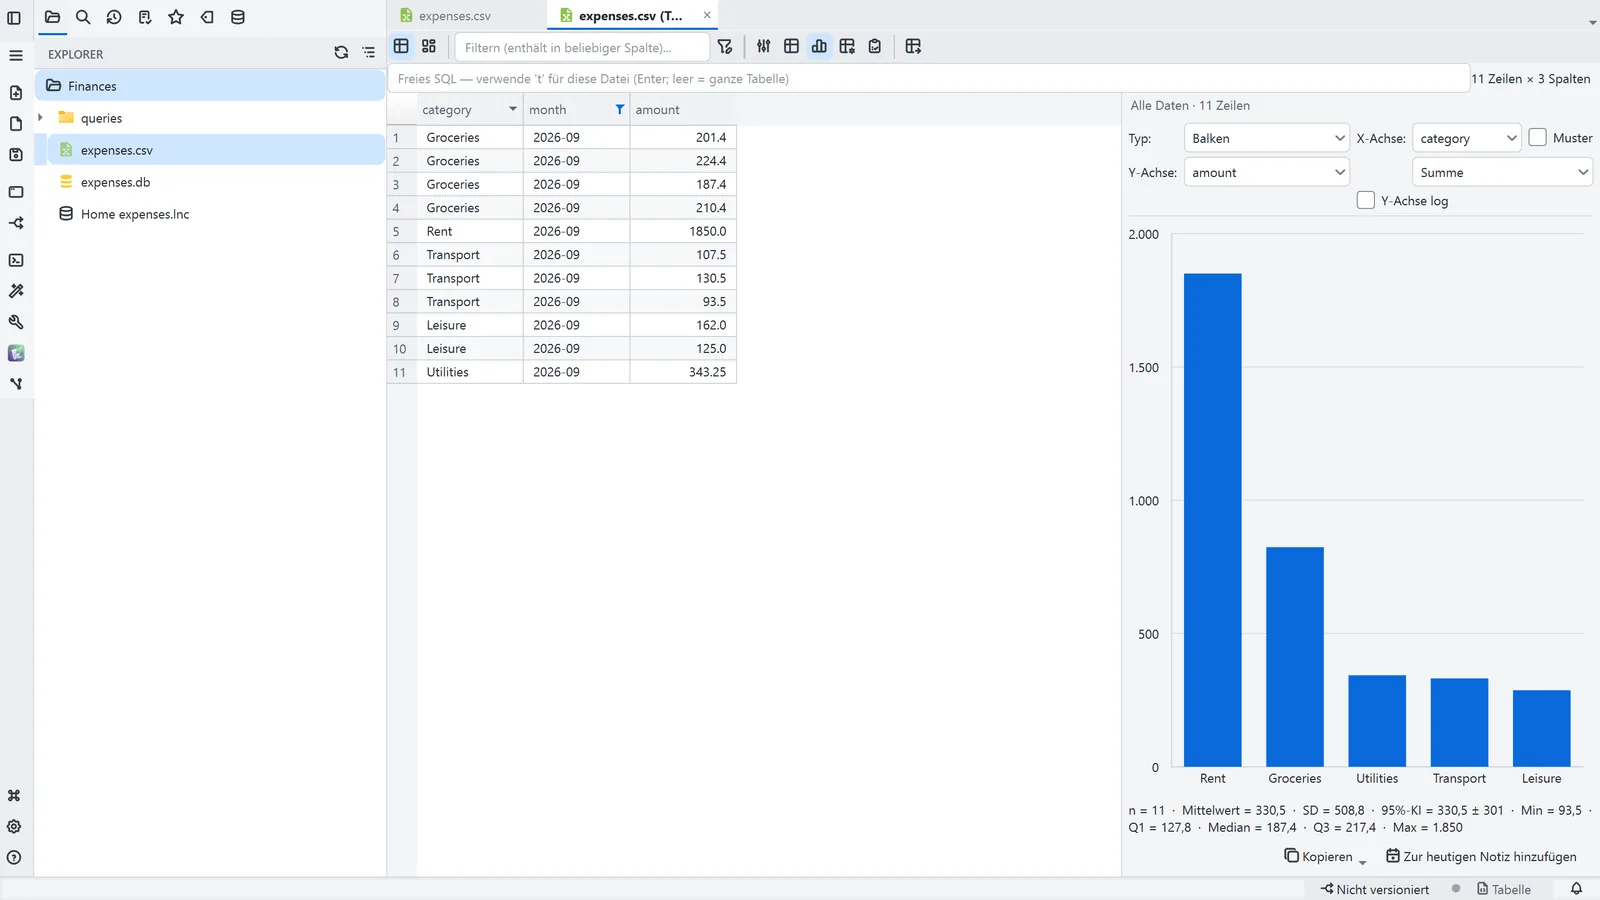Toggle the bar chart view icon
Screen dimensions: 1600x900
tap(819, 46)
